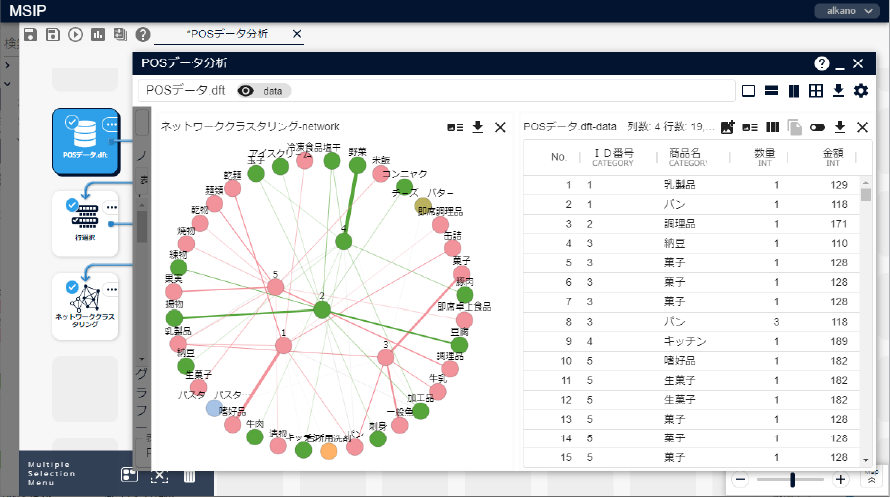Click the save icon in the top toolbar
The image size is (890, 498).
[31, 34]
